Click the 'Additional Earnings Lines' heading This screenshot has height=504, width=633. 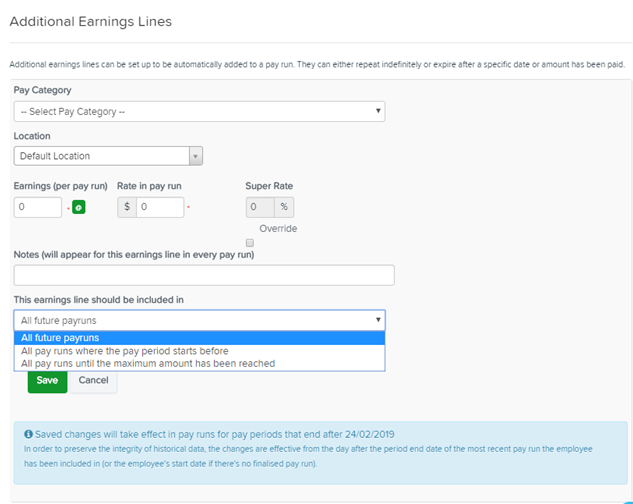click(x=91, y=21)
